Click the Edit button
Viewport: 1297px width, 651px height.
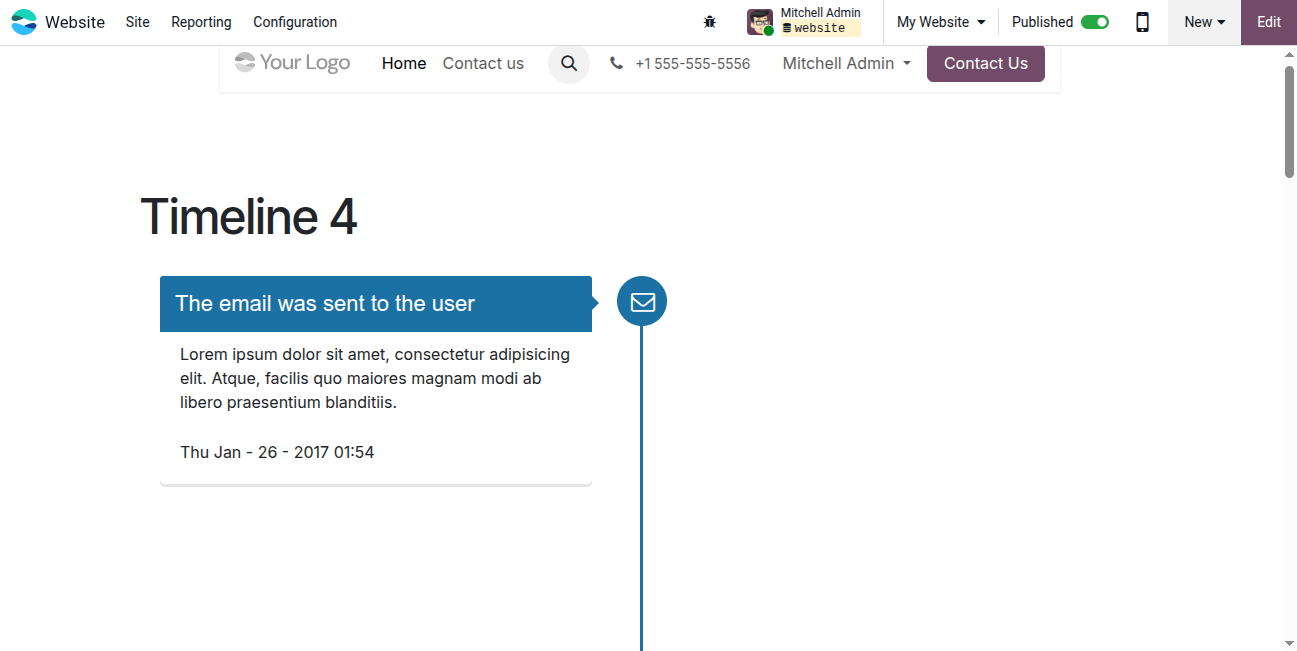pos(1269,22)
